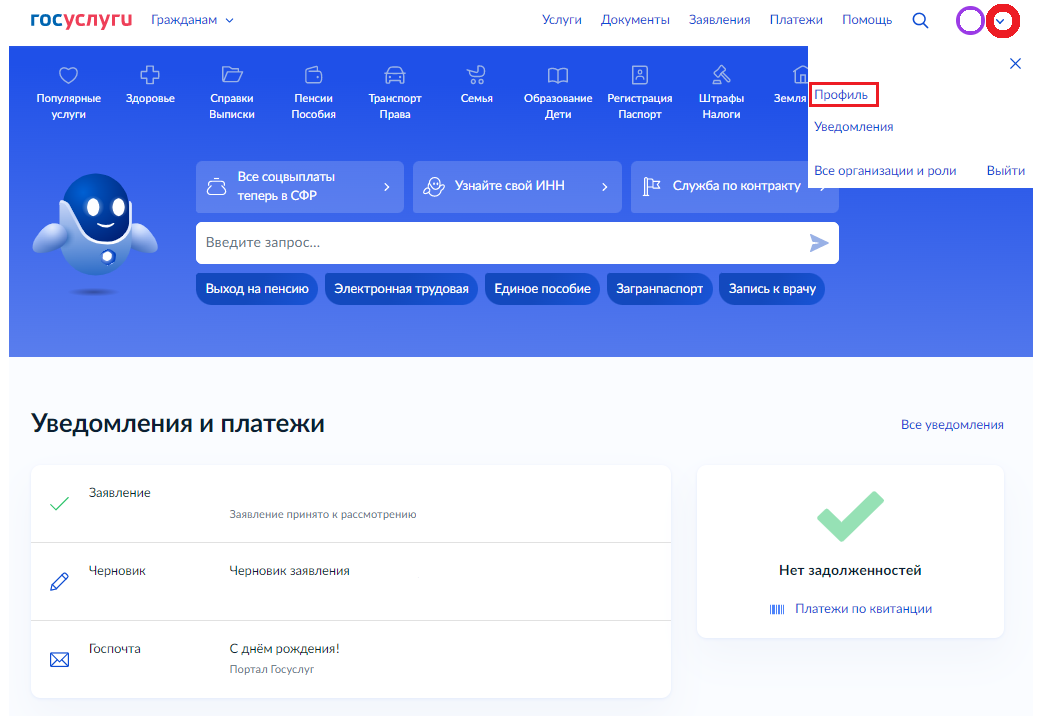This screenshot has width=1044, height=724.
Task: Click the robot assistant mascot
Action: 95,226
